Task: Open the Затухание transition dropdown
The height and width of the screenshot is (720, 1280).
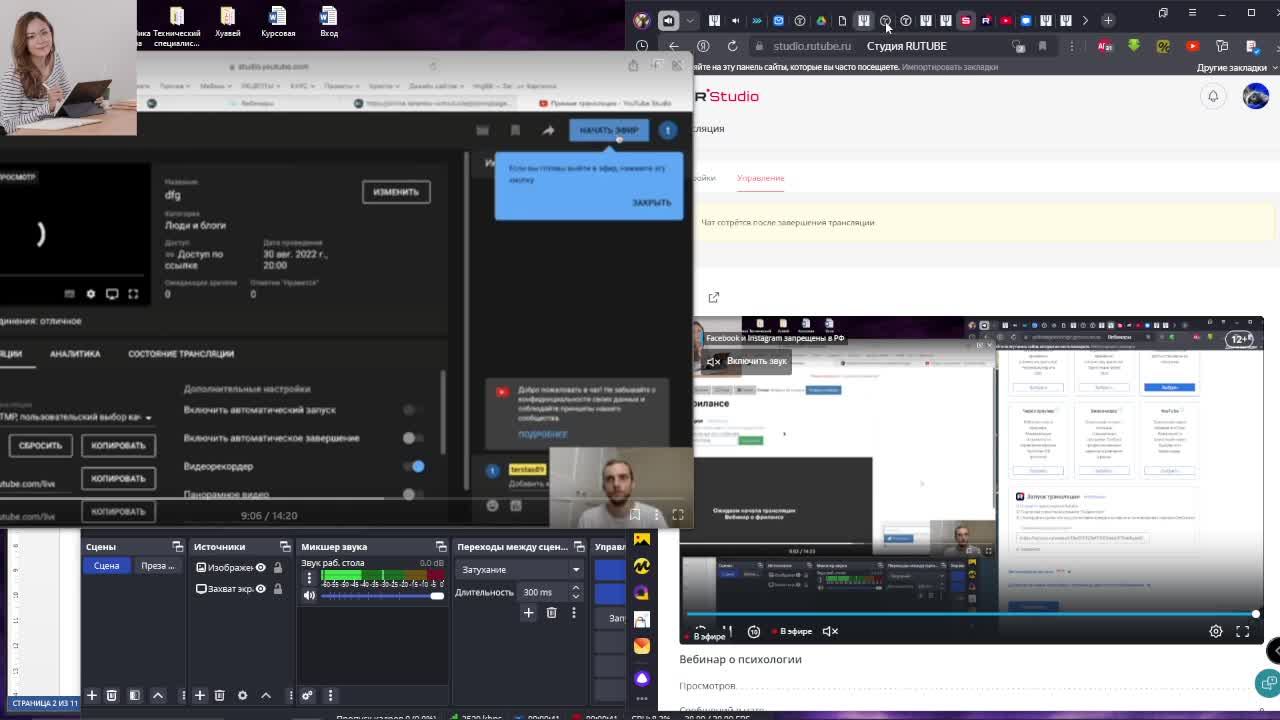Action: coord(520,569)
